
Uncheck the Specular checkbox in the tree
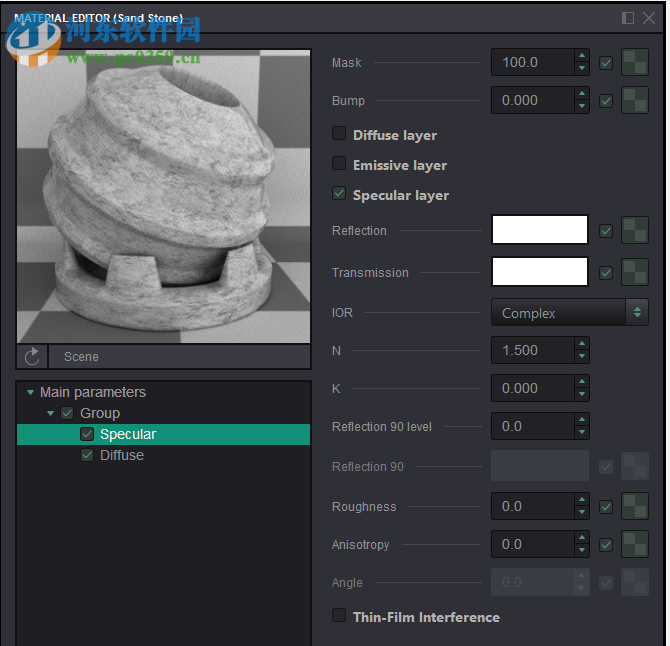click(87, 434)
